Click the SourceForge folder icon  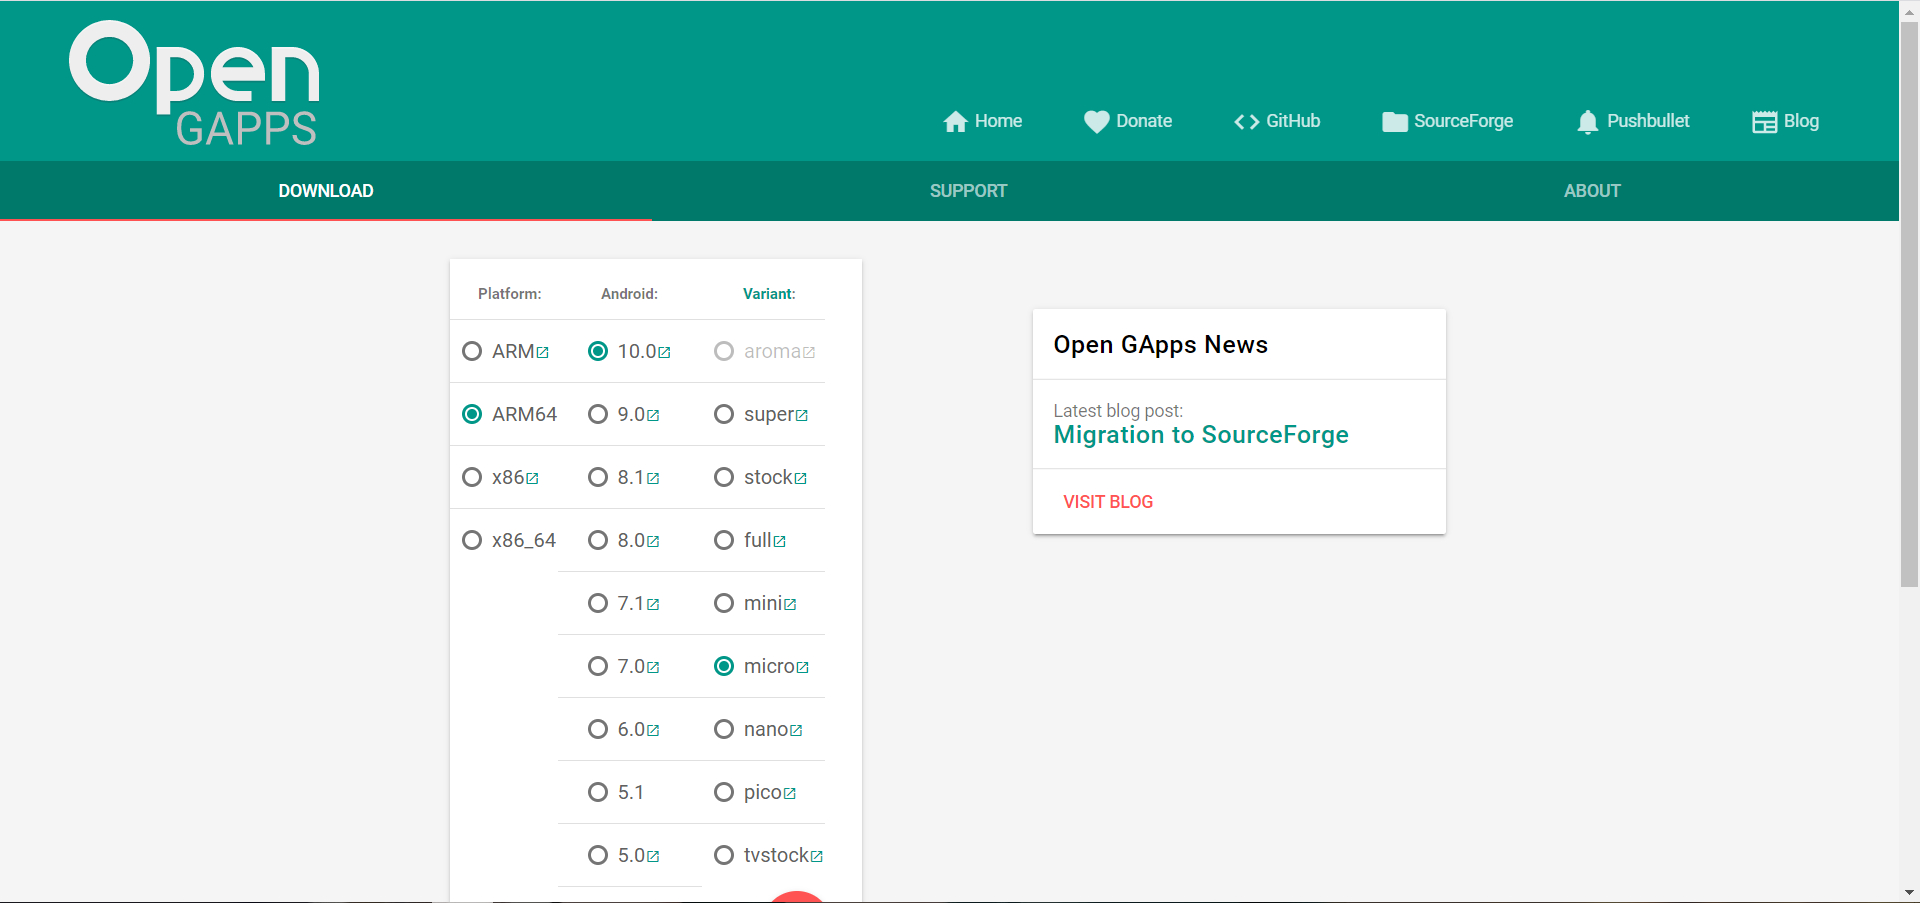click(x=1394, y=121)
